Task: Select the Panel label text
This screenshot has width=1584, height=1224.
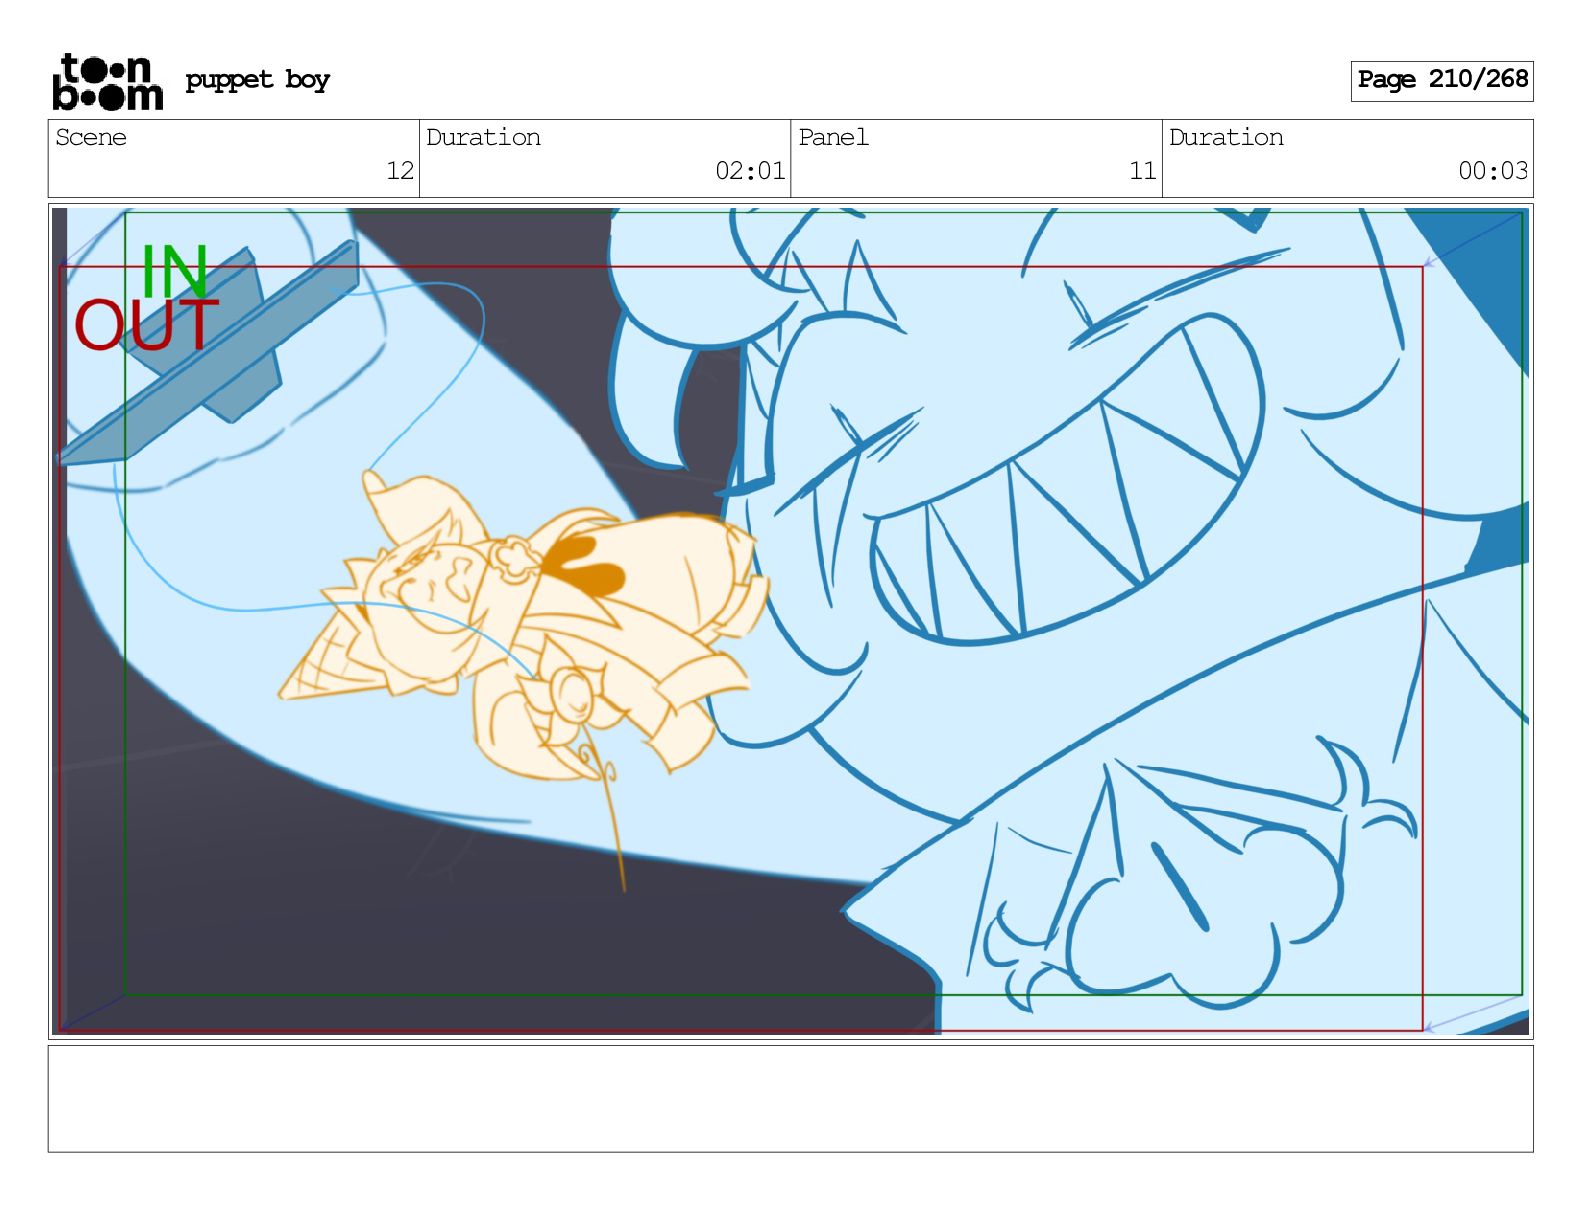Action: [x=833, y=137]
